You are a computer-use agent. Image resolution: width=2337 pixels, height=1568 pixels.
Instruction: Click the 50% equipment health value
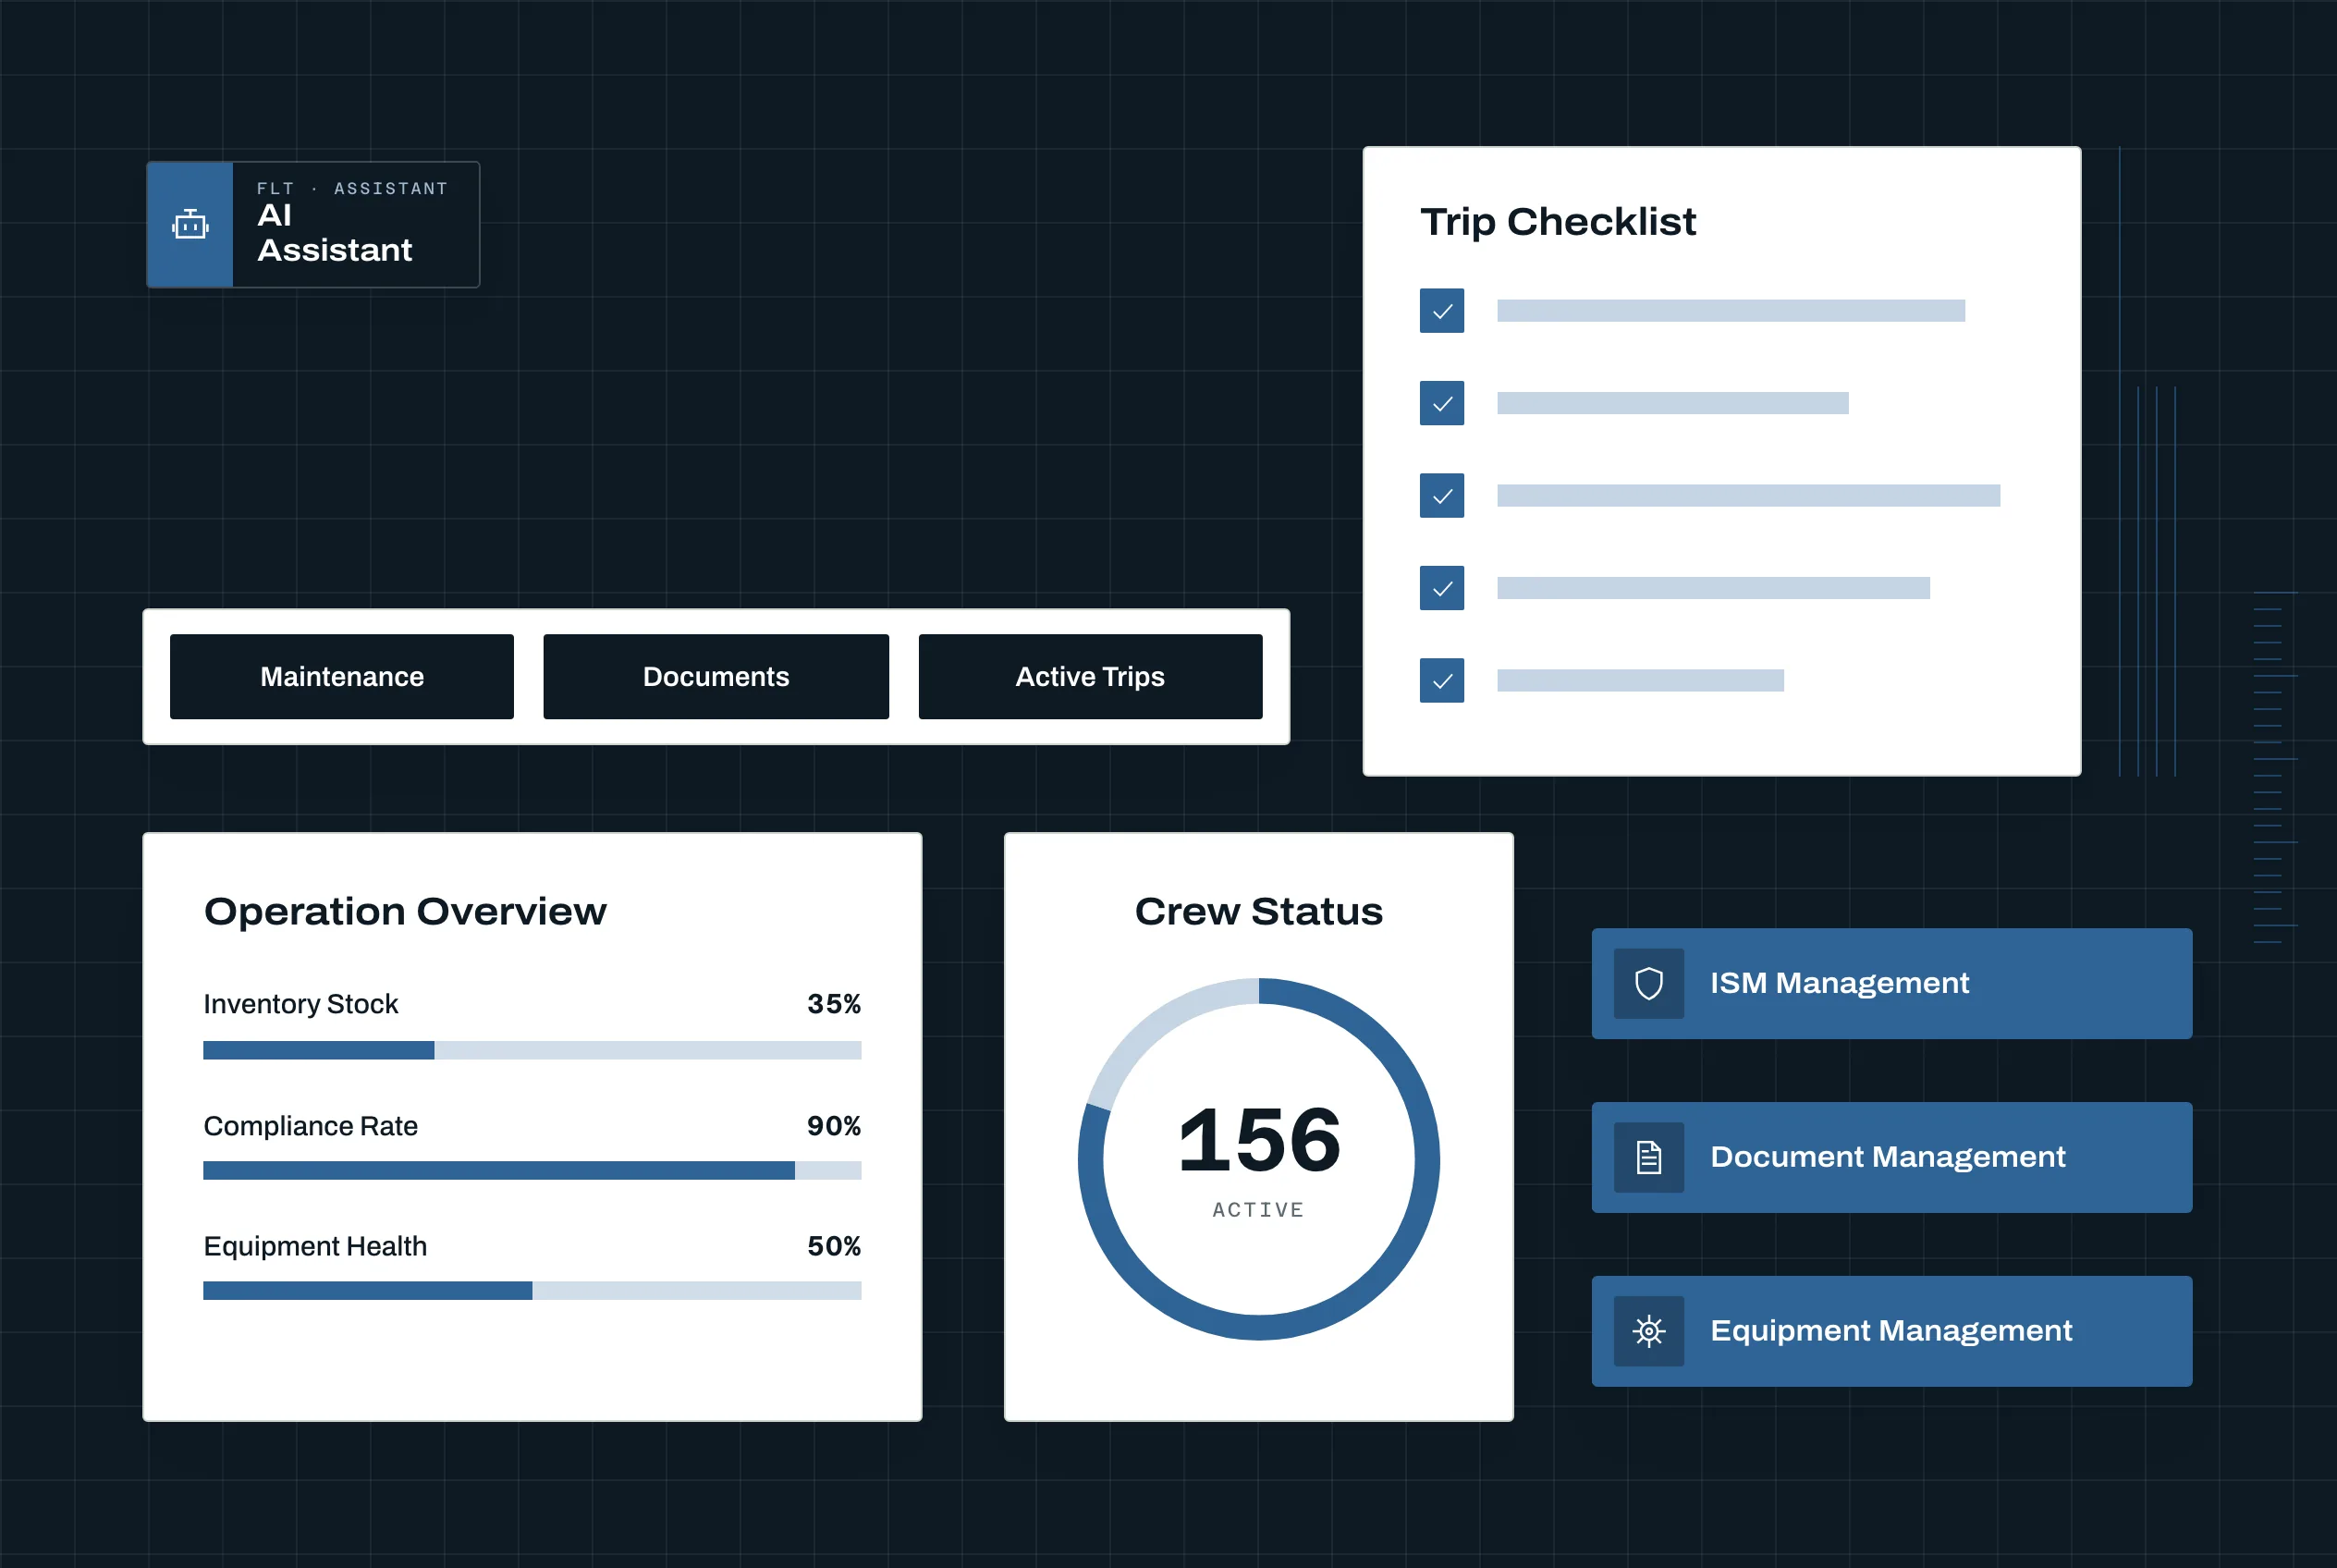click(x=834, y=1246)
